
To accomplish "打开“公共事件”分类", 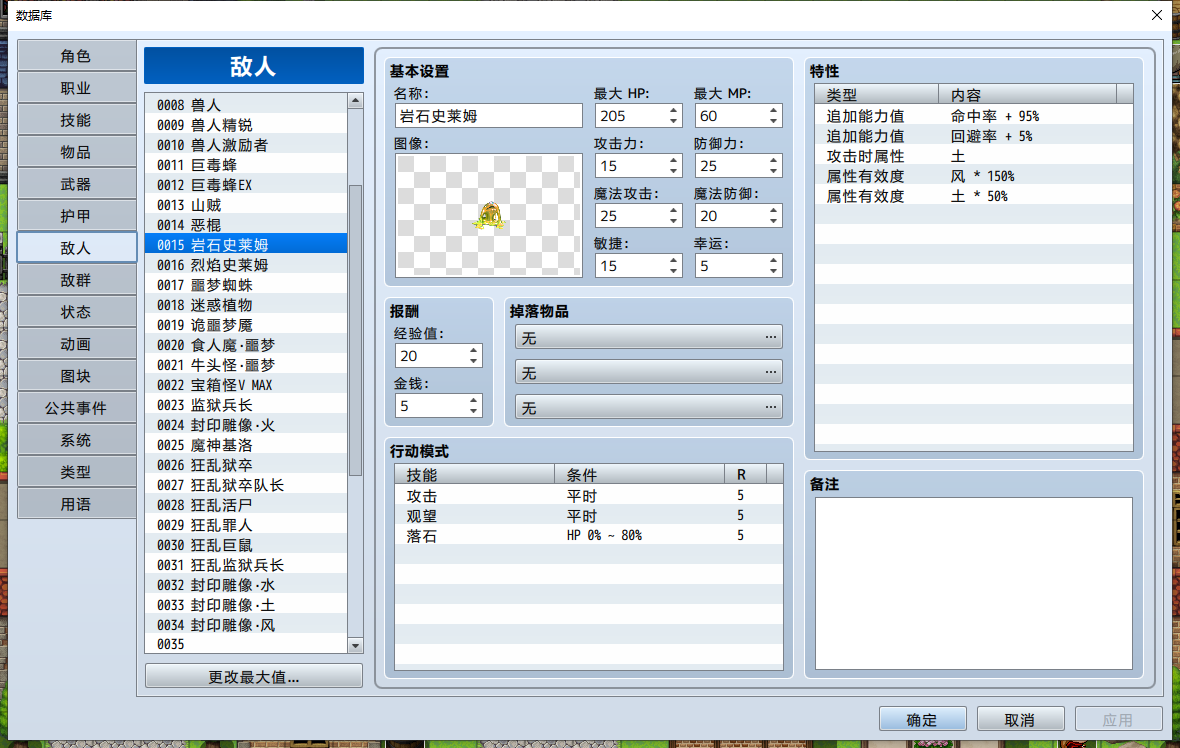I will 76,407.
